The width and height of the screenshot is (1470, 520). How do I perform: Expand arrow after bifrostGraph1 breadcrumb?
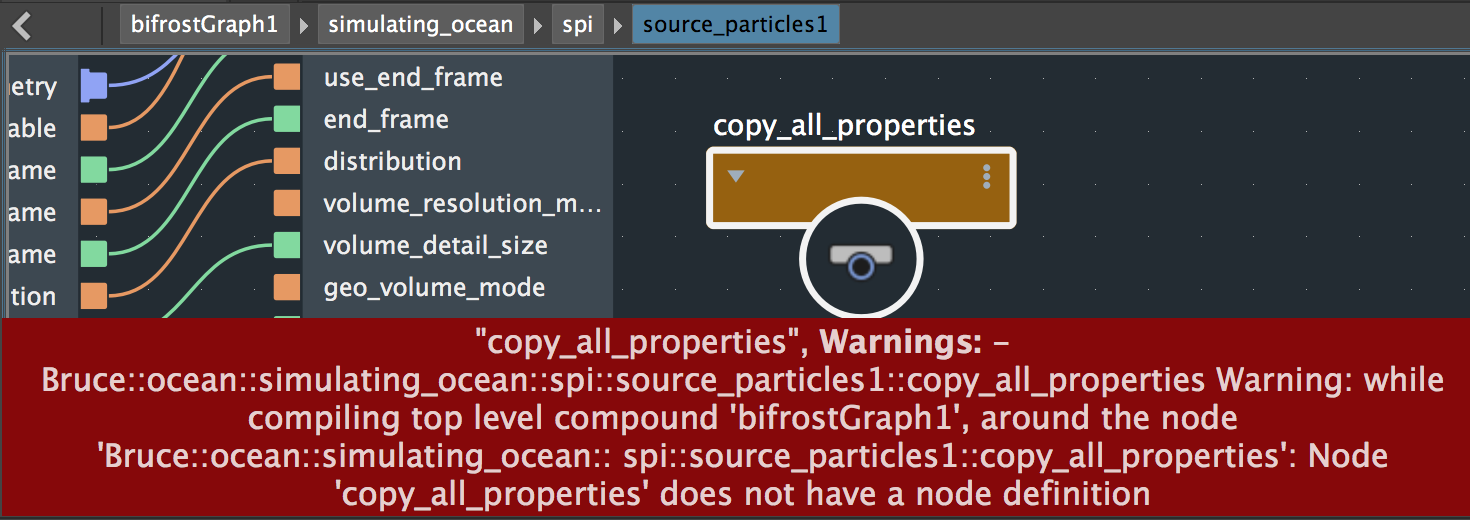pos(303,25)
